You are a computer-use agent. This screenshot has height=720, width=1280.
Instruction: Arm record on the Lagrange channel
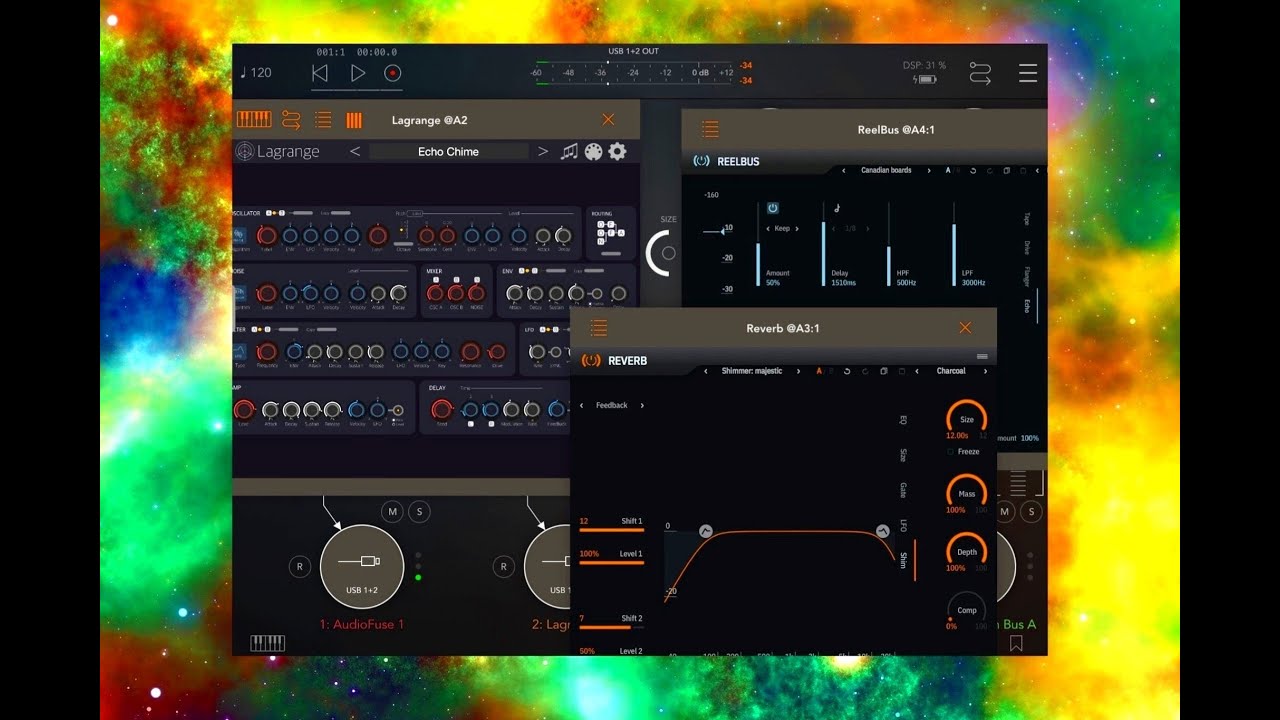click(503, 567)
